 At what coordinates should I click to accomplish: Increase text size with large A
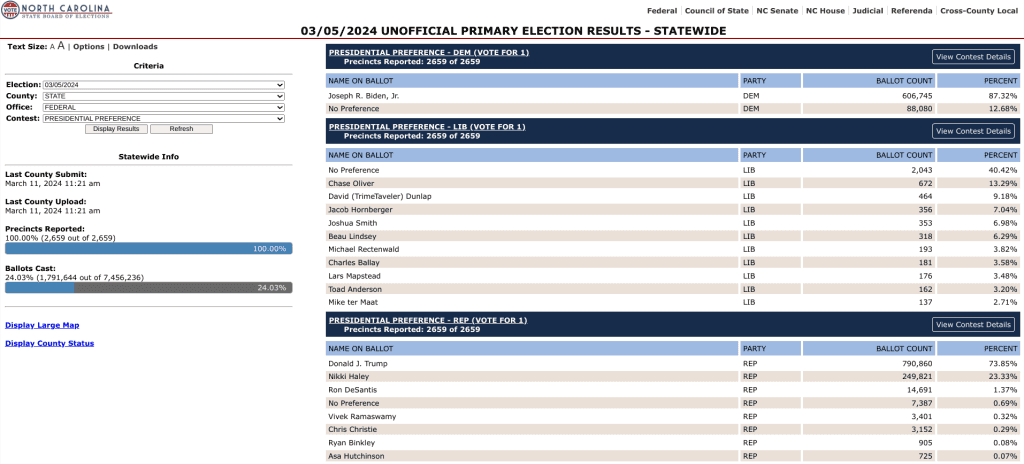coord(61,46)
